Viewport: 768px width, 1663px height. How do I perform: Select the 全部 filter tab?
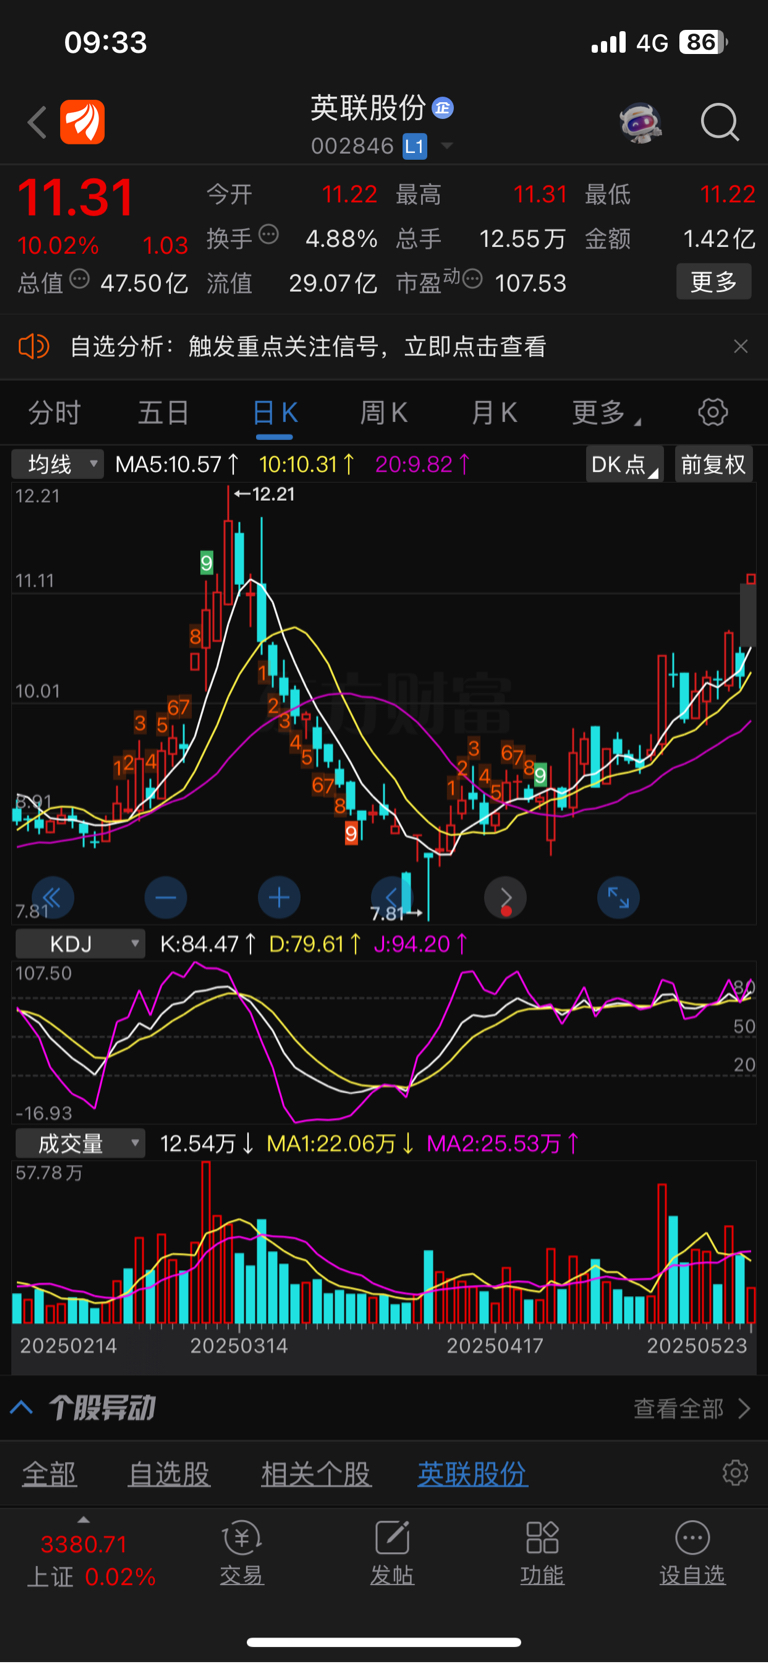(x=50, y=1474)
